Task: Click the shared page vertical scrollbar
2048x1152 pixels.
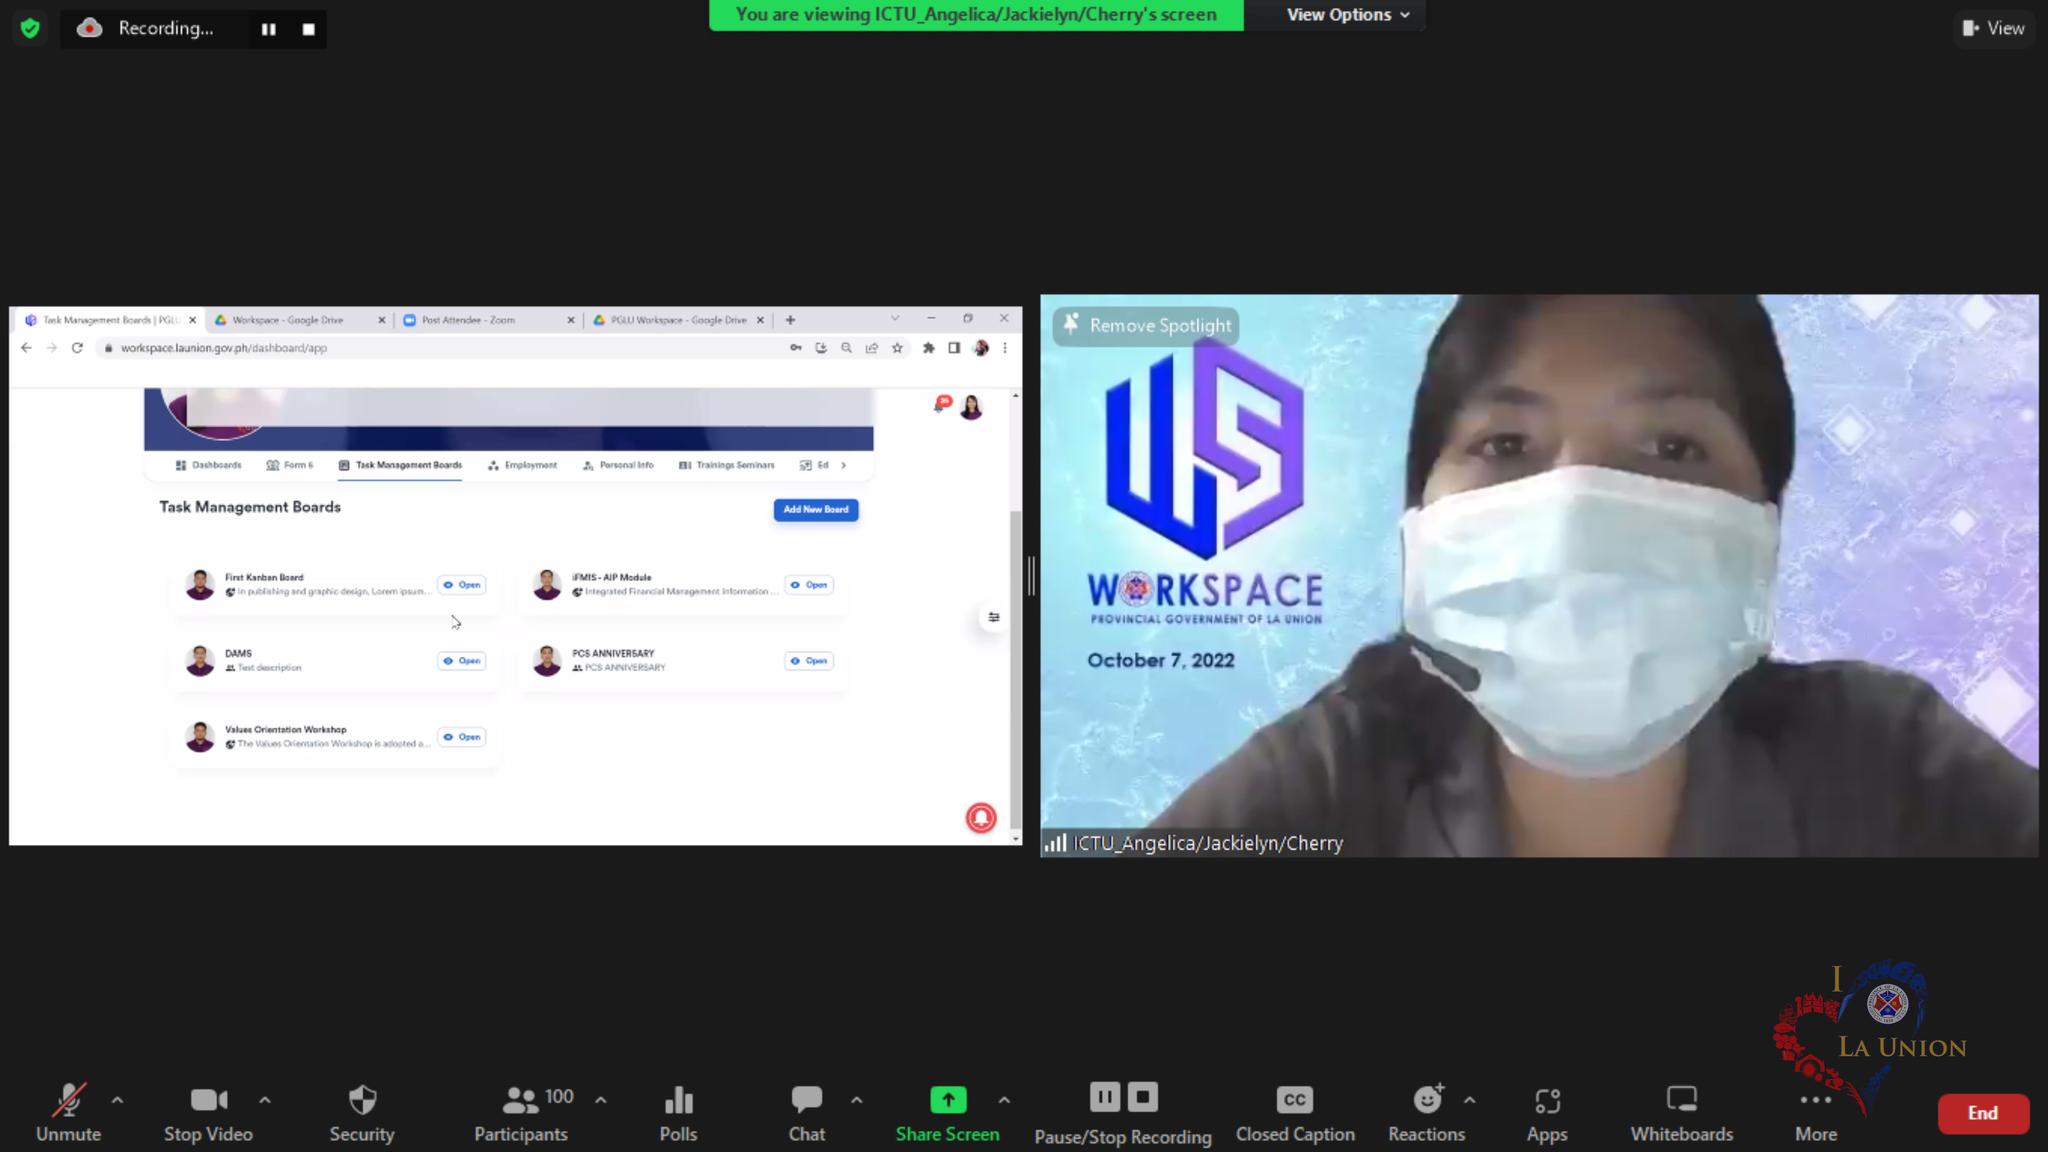Action: click(x=1016, y=670)
